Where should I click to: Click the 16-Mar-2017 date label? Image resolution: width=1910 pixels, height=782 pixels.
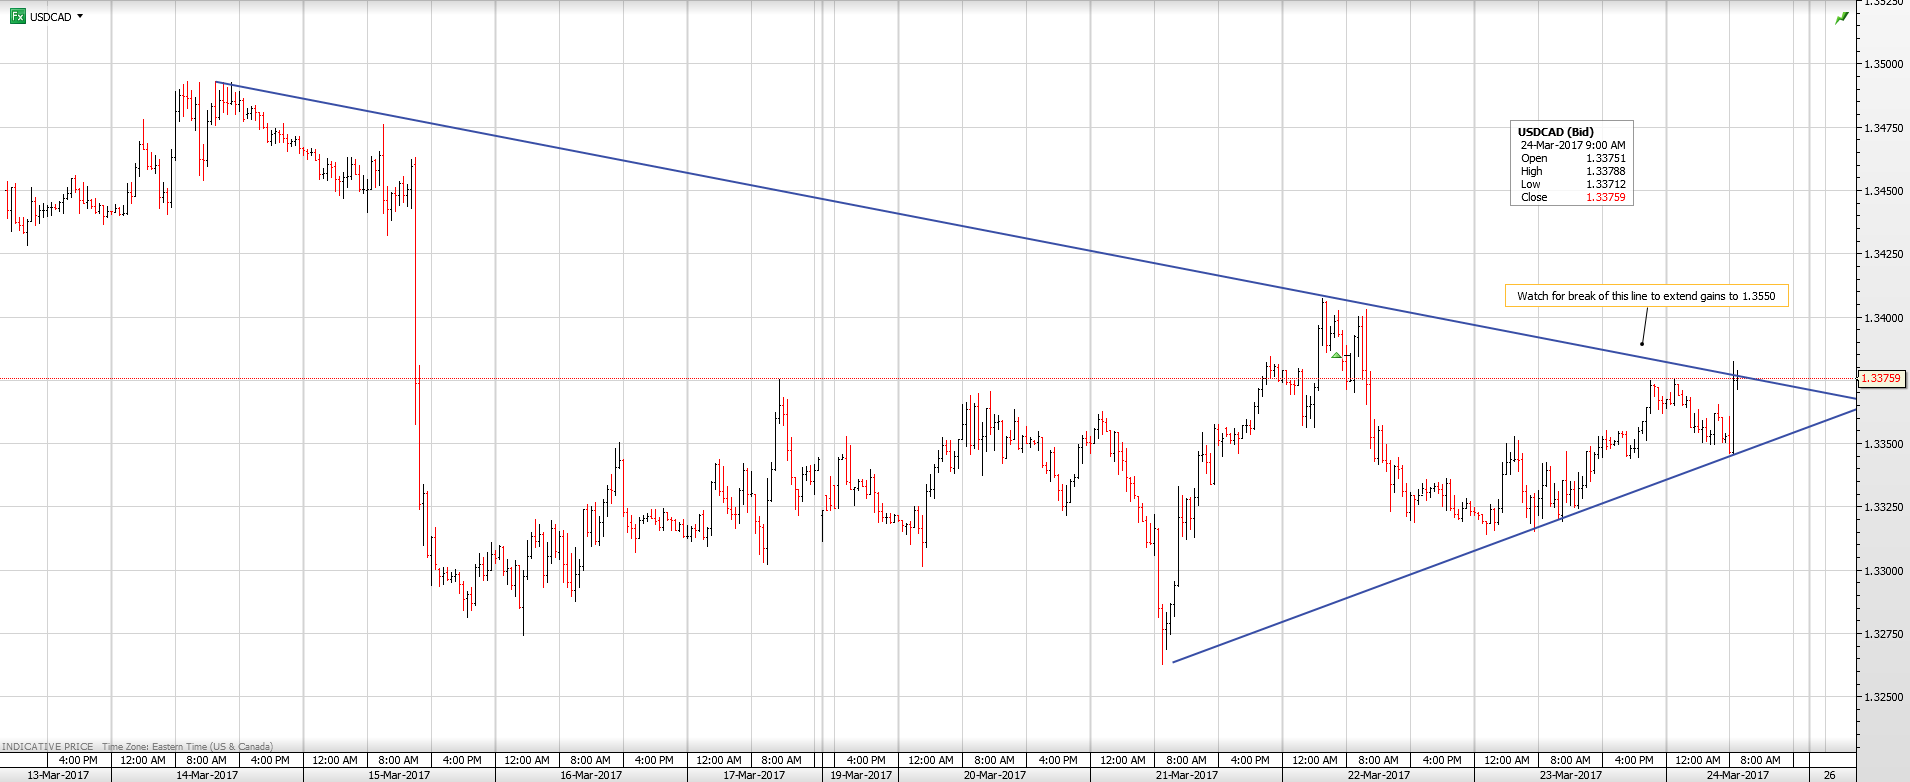590,775
